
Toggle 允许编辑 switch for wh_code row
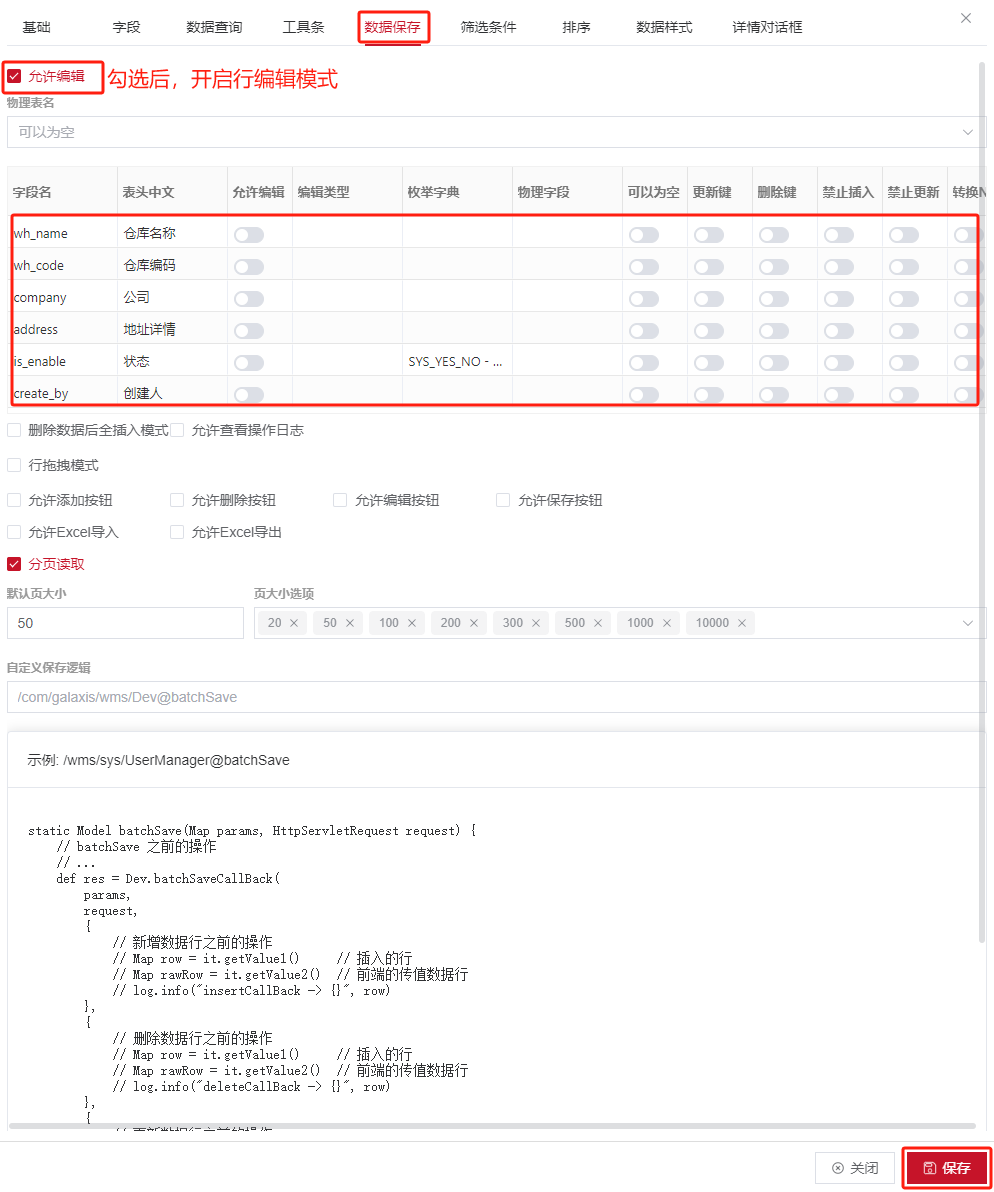point(249,267)
